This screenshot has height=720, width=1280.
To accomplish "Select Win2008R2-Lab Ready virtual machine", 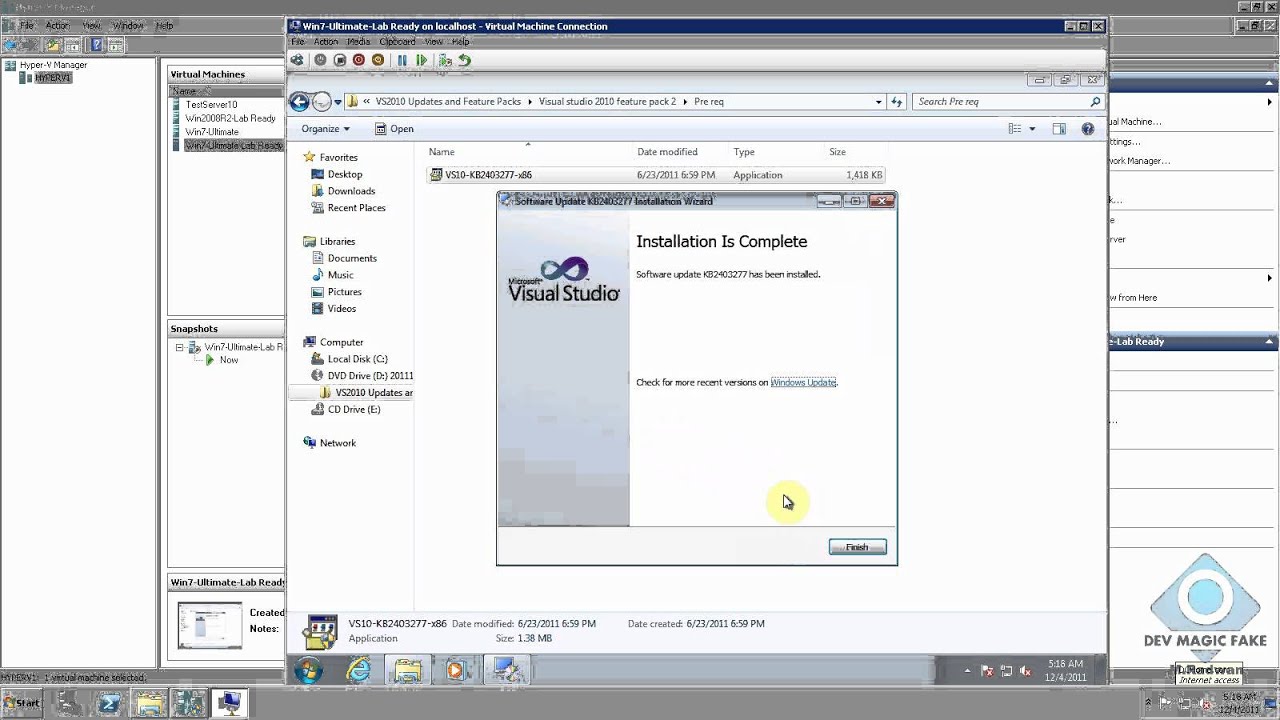I will click(x=230, y=118).
